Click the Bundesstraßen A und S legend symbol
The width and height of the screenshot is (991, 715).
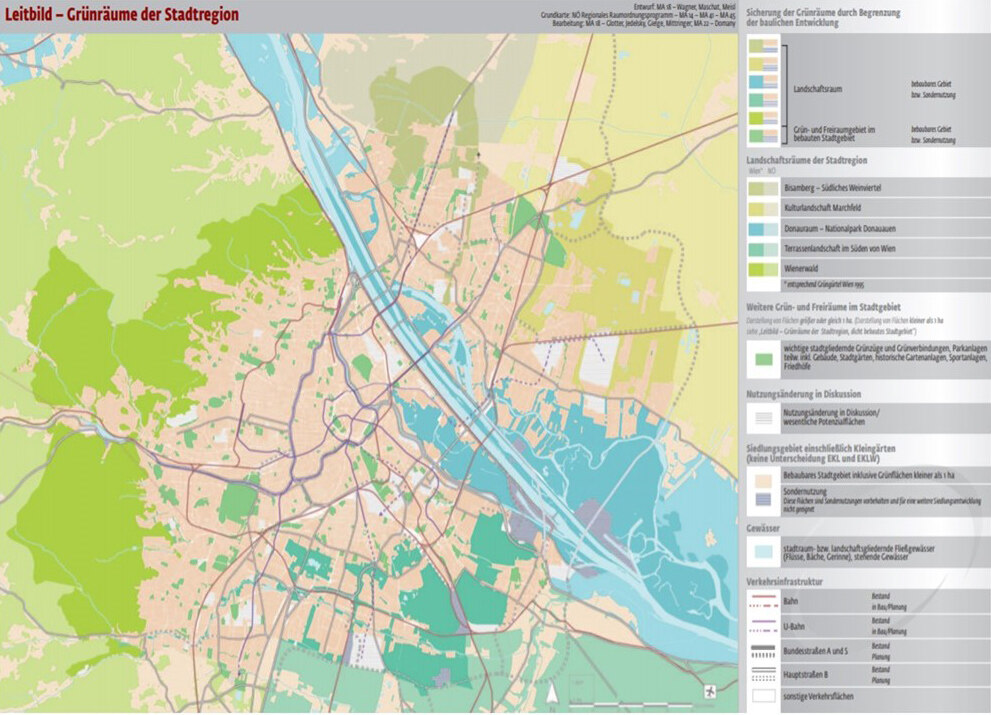[x=765, y=650]
